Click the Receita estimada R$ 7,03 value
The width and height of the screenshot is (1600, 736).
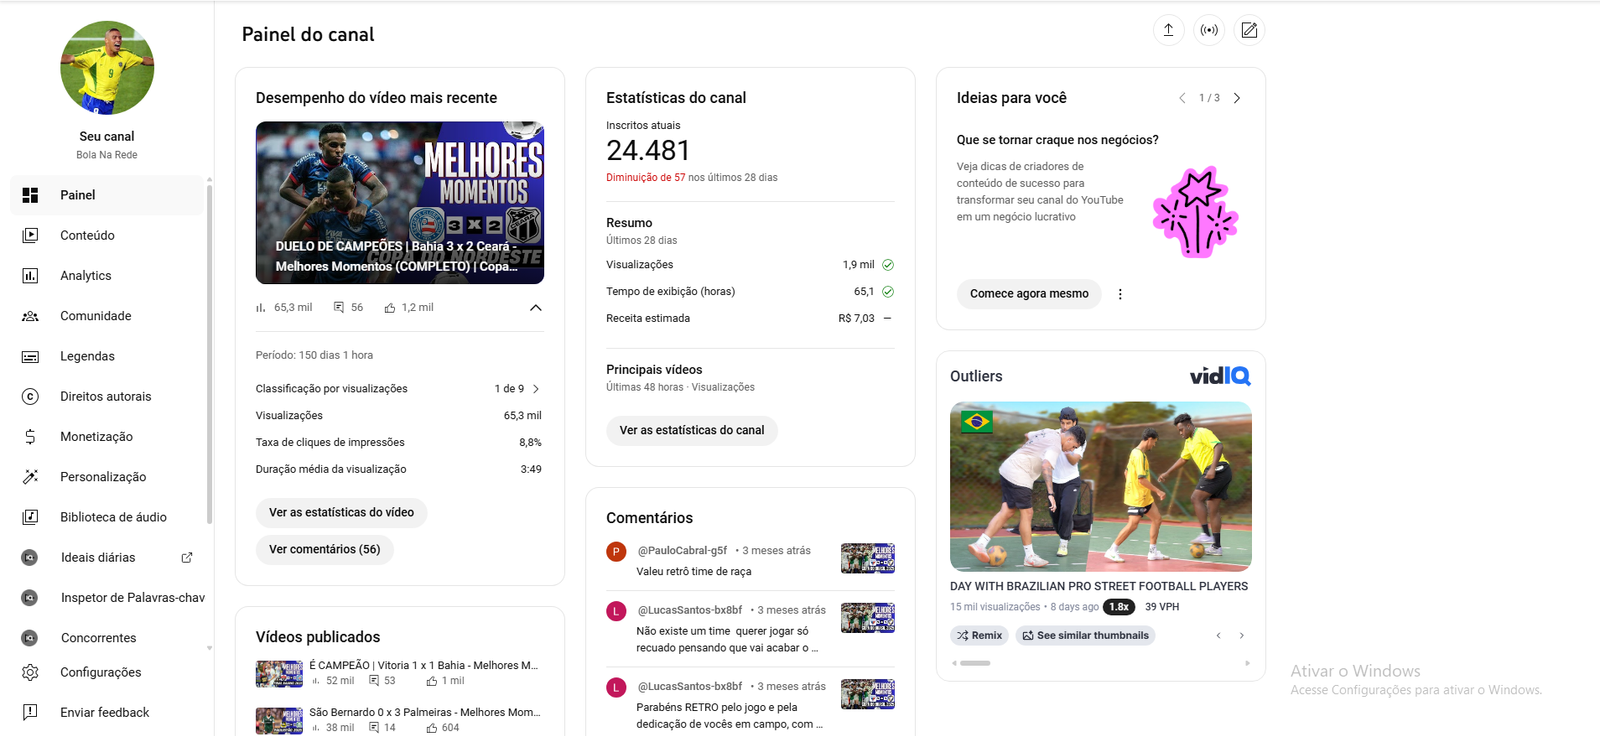pyautogui.click(x=856, y=319)
